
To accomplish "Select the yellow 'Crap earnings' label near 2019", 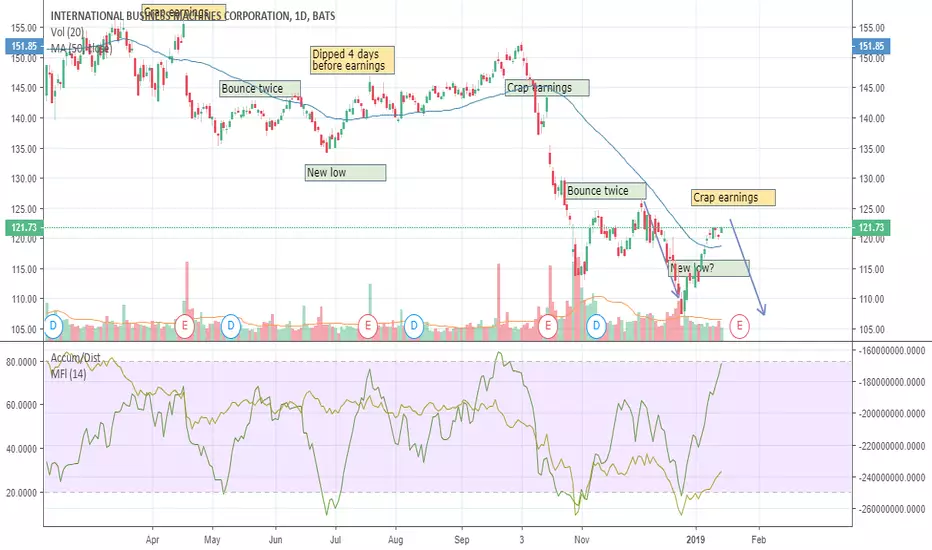I will click(x=733, y=197).
